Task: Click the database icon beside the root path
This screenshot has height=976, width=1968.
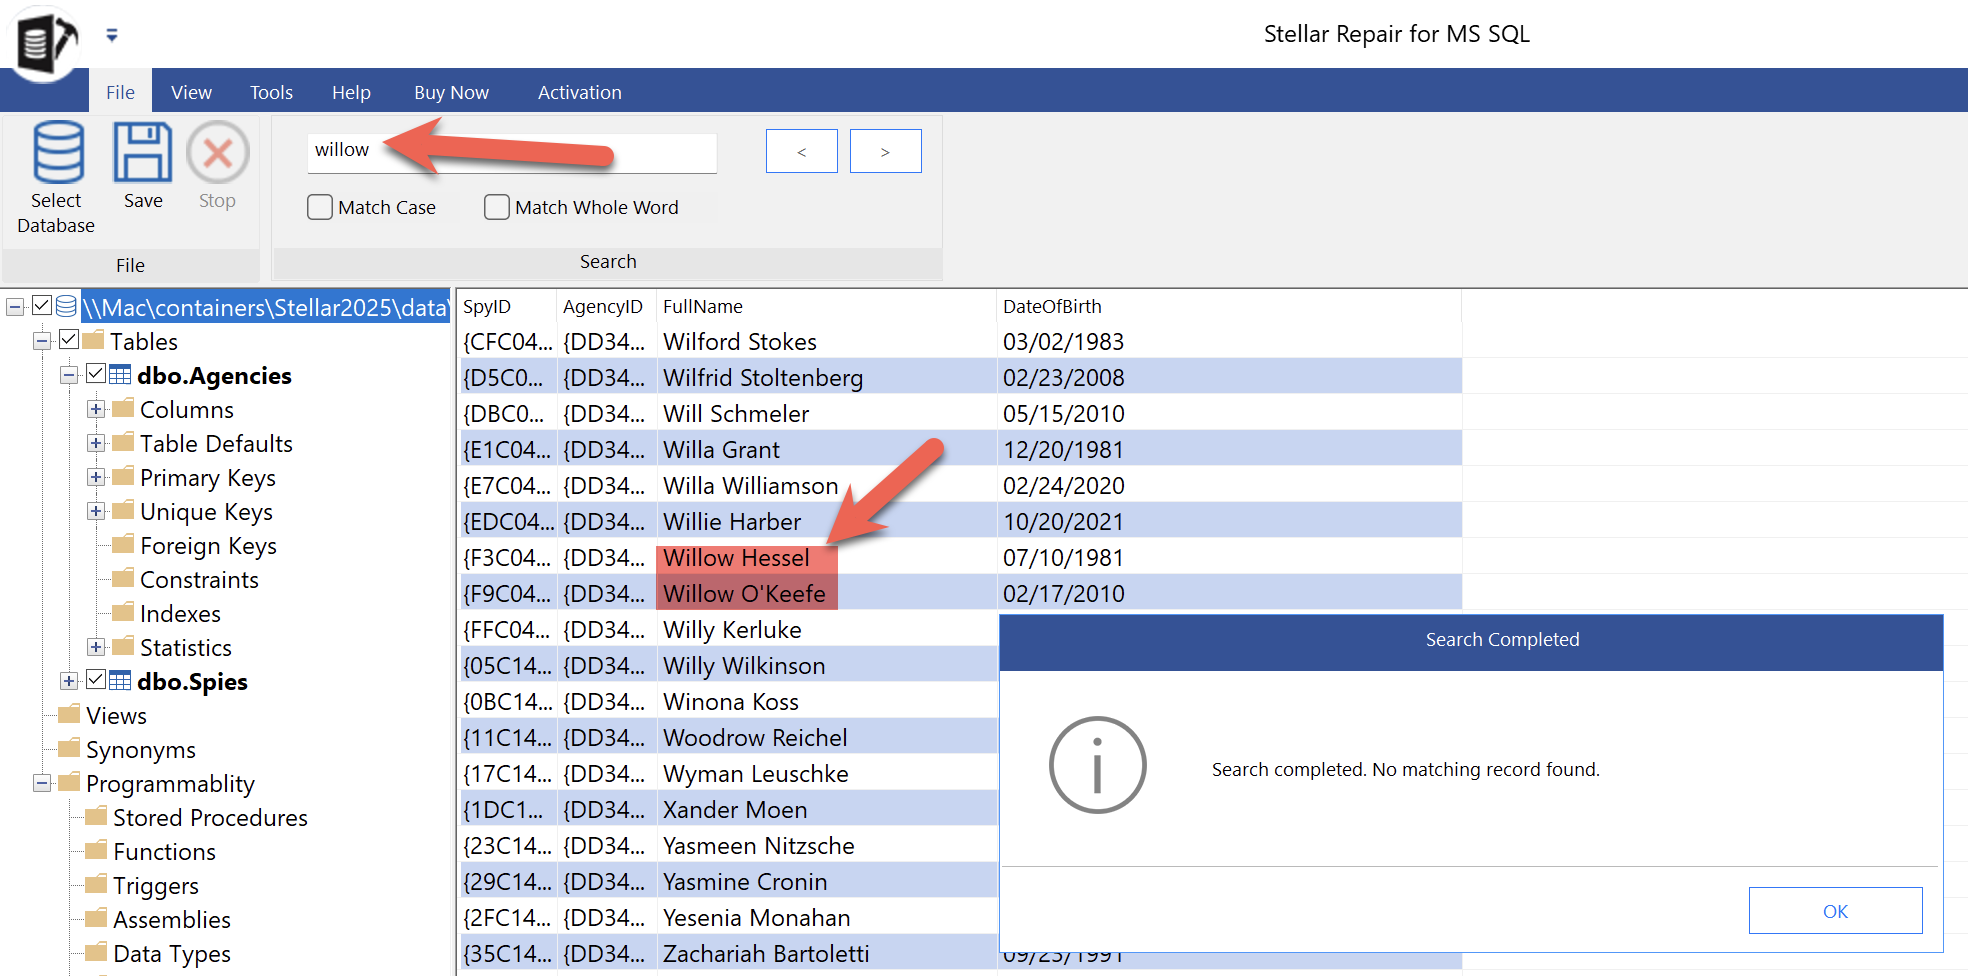Action: [x=66, y=306]
